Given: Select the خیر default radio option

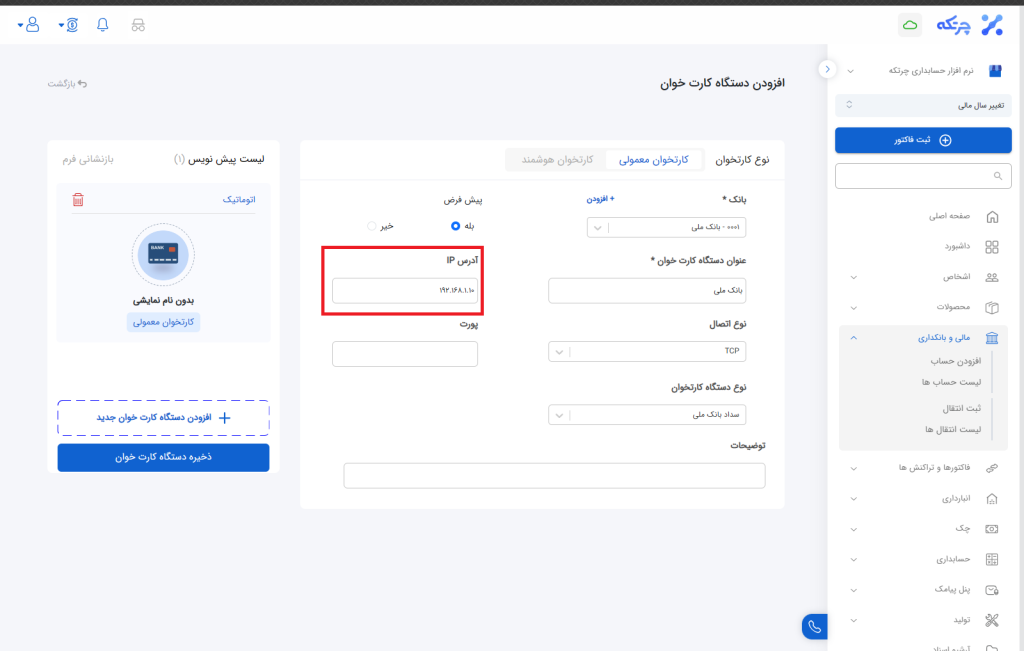Looking at the screenshot, I should [x=373, y=226].
